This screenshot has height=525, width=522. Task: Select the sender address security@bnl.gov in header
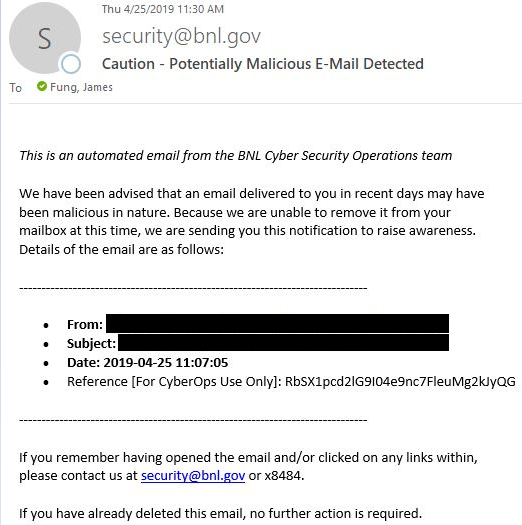(x=181, y=36)
